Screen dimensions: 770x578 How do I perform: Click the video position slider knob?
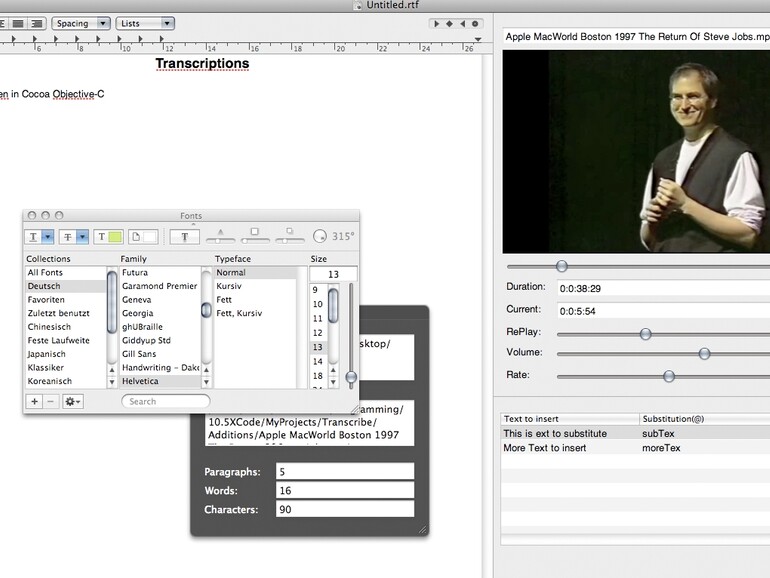click(561, 266)
